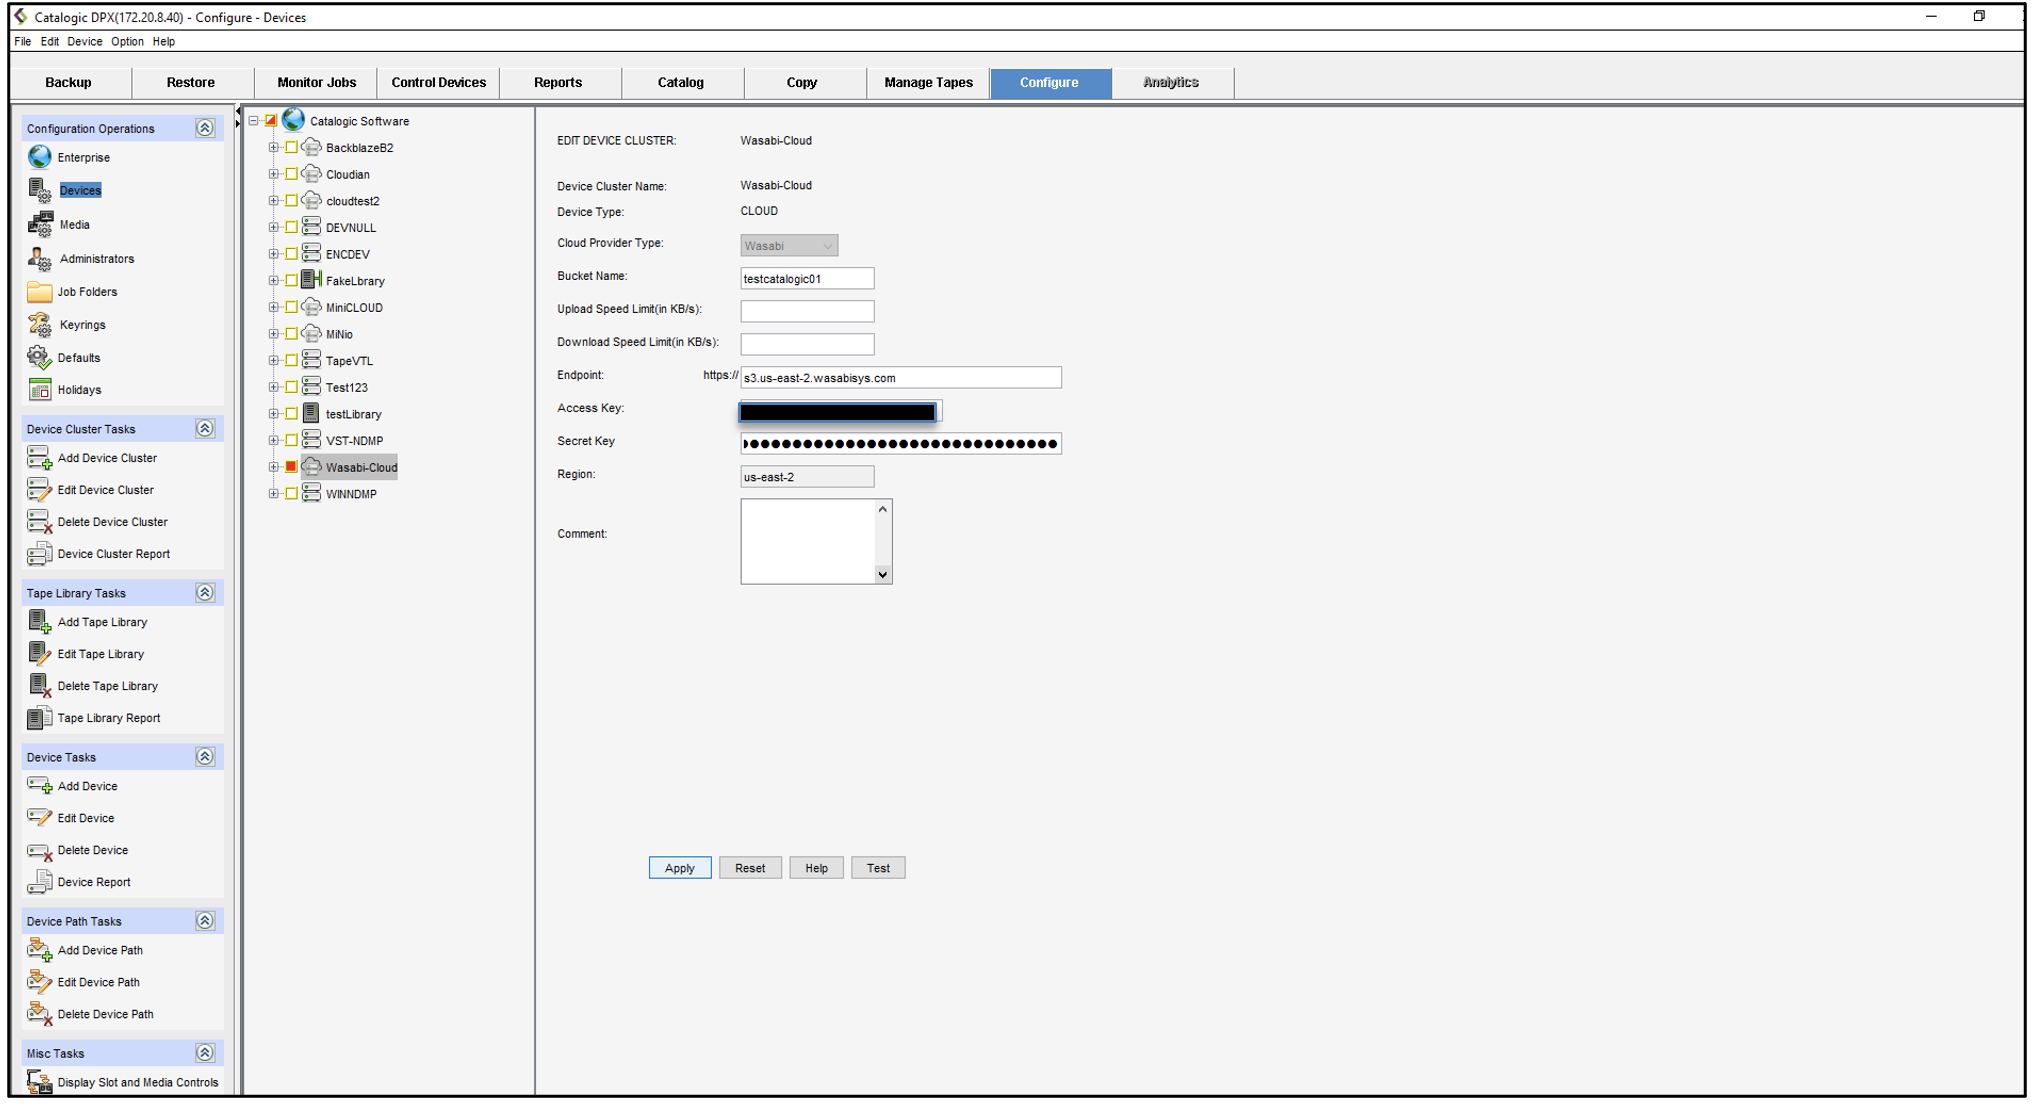The height and width of the screenshot is (1104, 2036).
Task: Check the BackblazeB2 cluster checkbox
Action: (291, 147)
